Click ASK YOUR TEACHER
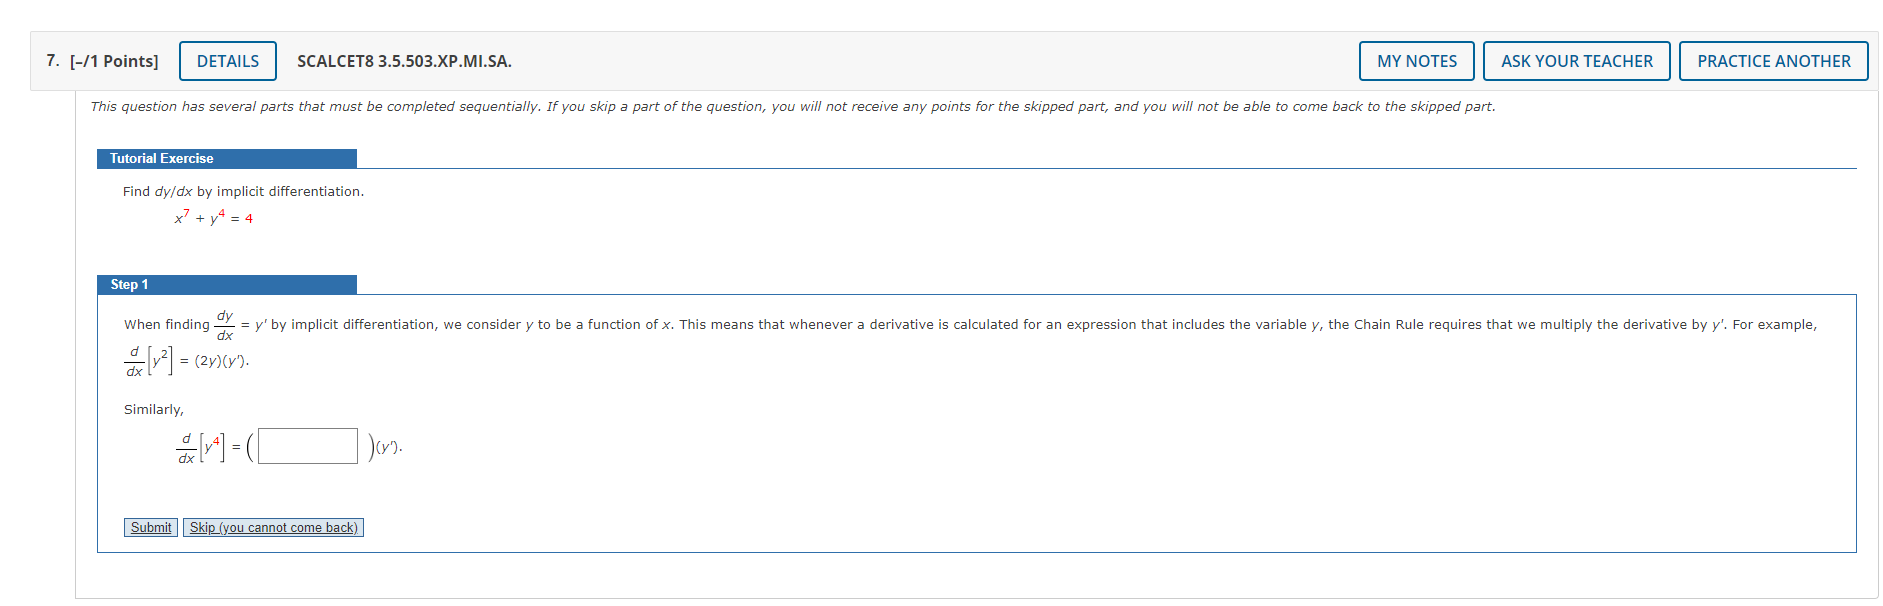Screen dimensions: 1883x606 click(x=1576, y=61)
